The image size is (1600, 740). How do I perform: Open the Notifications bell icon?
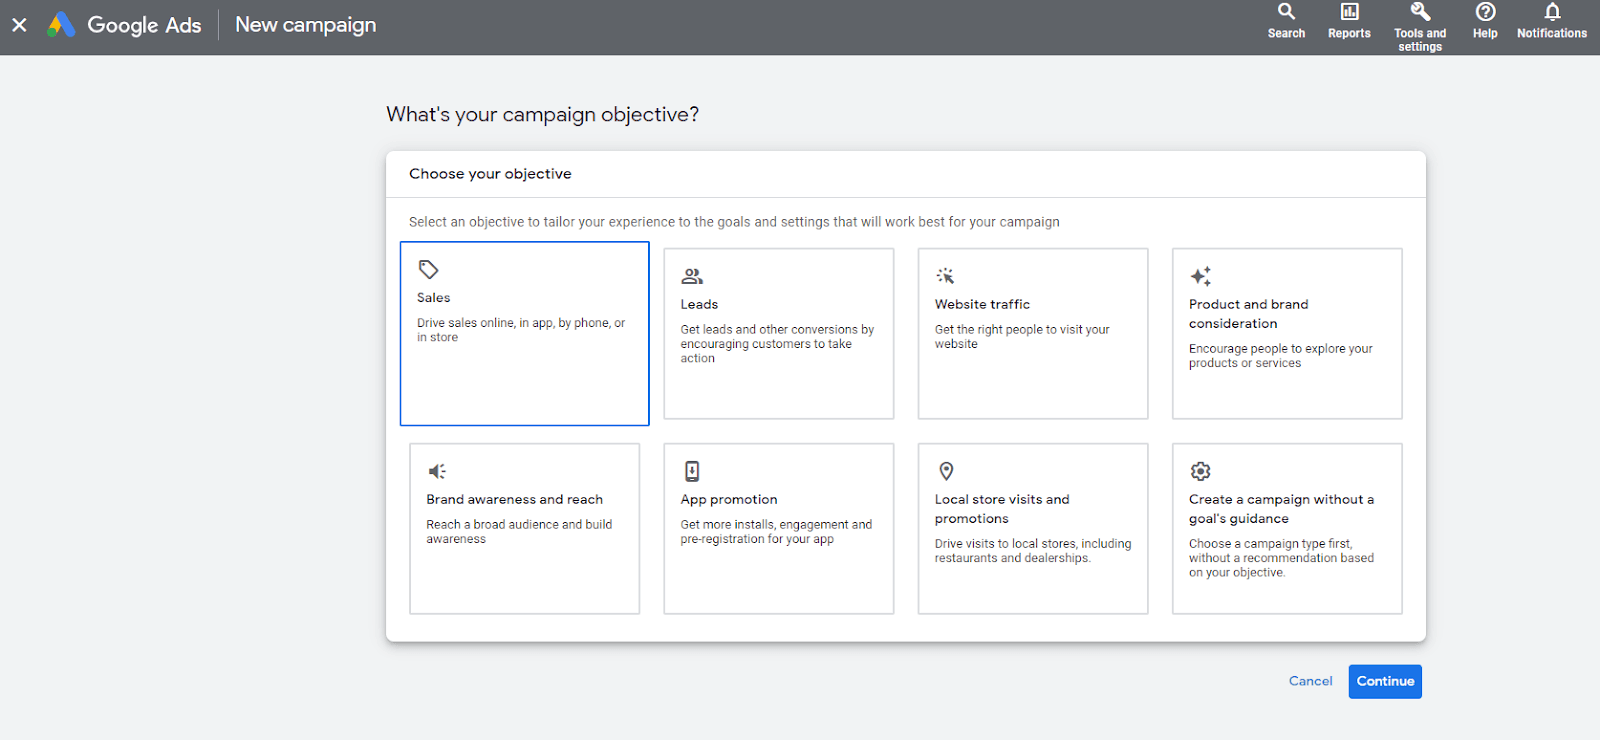(1551, 12)
